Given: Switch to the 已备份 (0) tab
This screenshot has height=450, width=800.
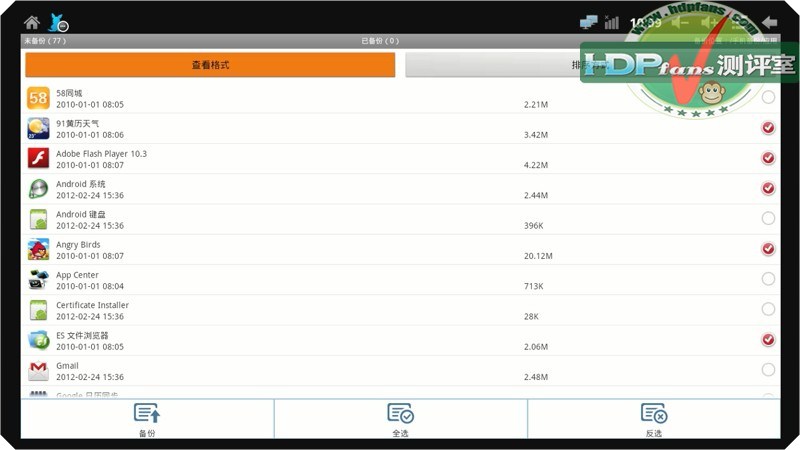Looking at the screenshot, I should pos(380,41).
